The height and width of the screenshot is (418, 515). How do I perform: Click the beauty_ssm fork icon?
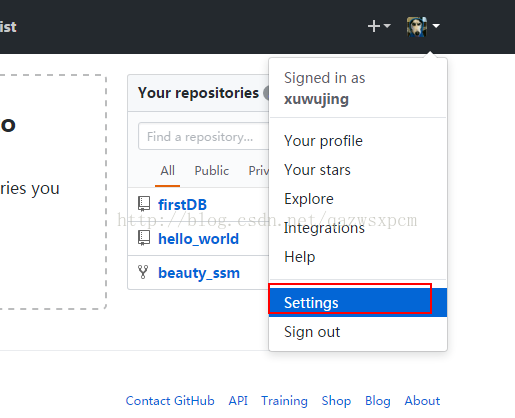(x=143, y=272)
